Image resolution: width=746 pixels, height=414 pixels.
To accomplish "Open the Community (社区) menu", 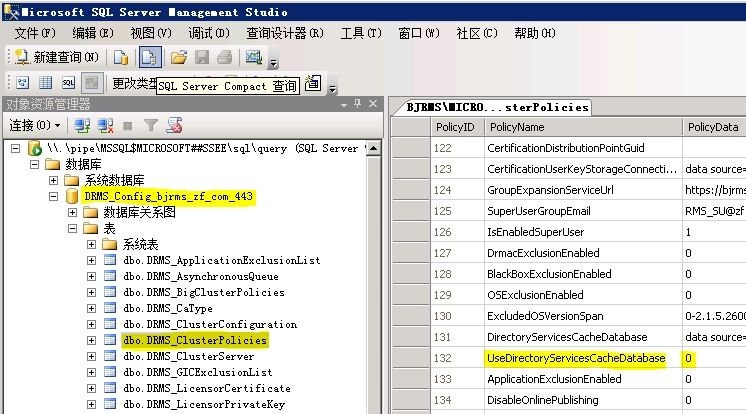I will [x=477, y=33].
